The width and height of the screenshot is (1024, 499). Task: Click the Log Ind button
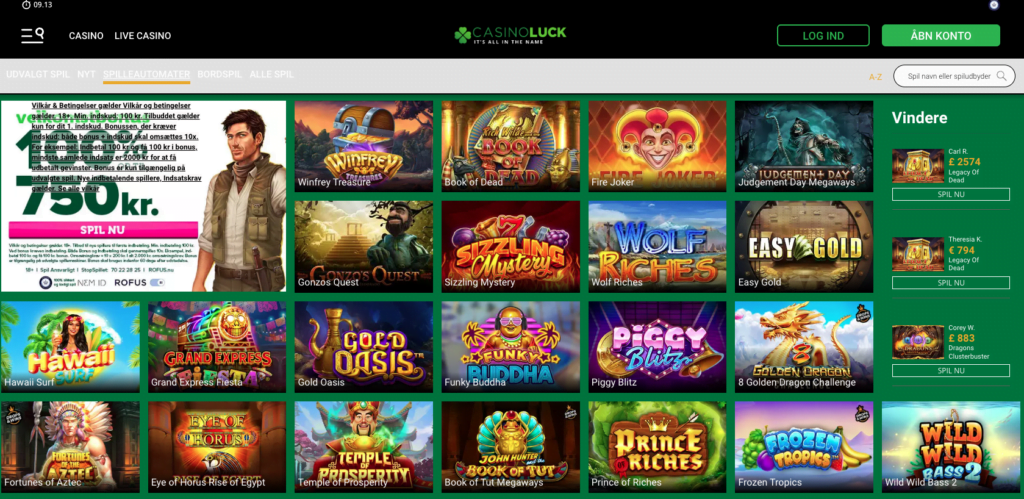823,36
